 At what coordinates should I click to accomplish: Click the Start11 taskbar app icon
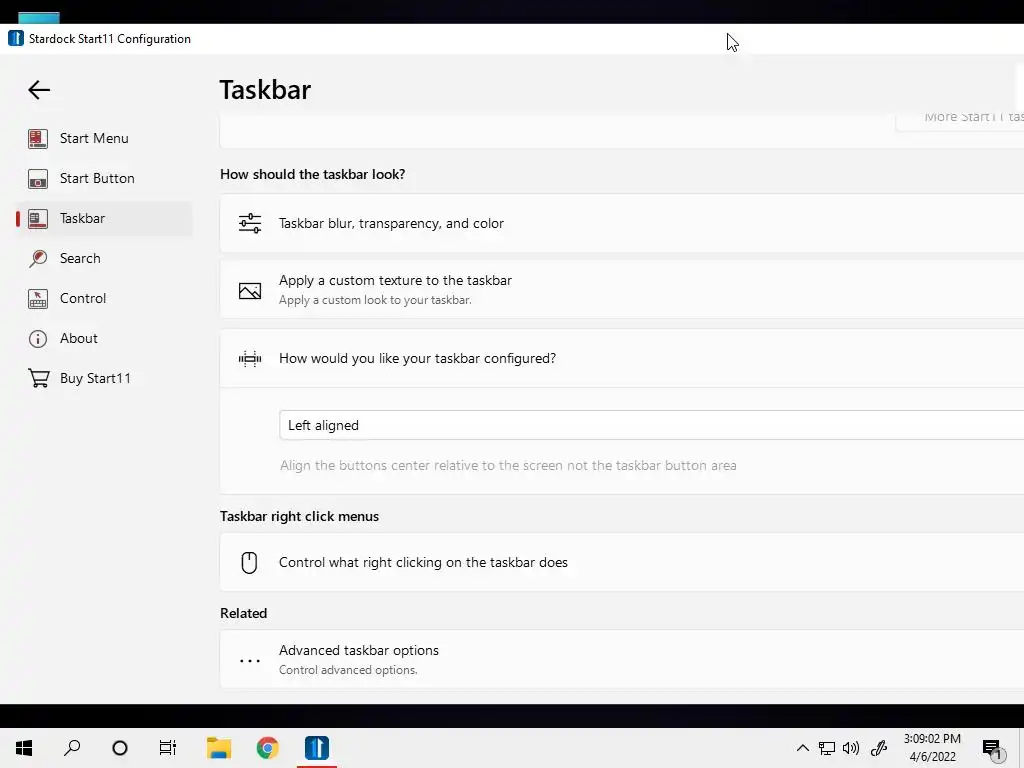(x=317, y=748)
